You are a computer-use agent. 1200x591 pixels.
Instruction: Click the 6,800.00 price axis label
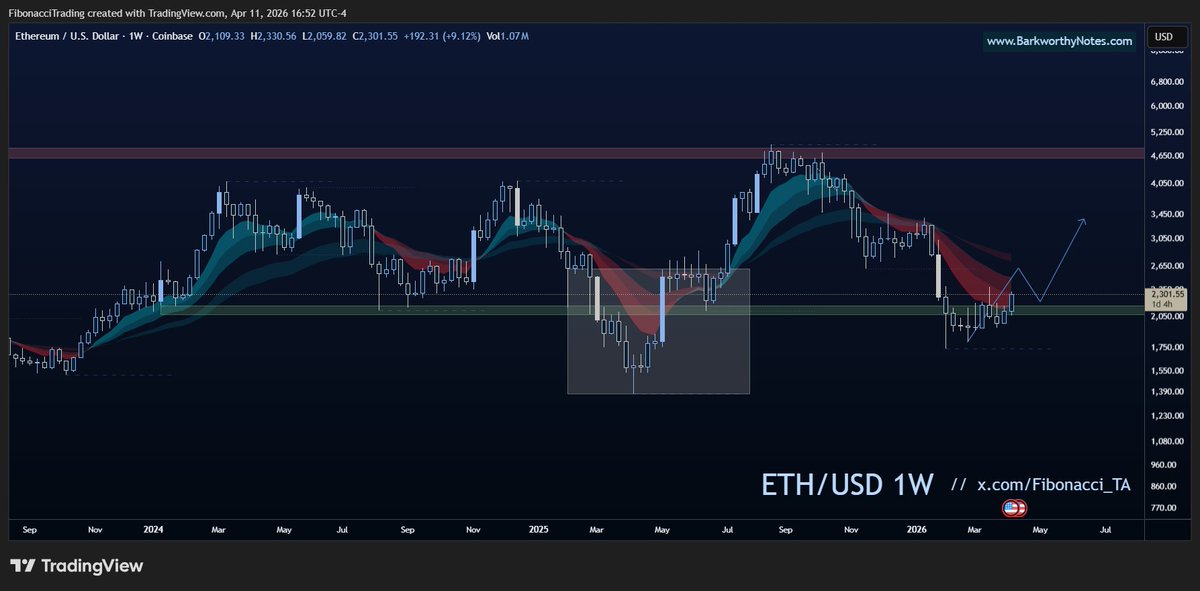point(1167,81)
